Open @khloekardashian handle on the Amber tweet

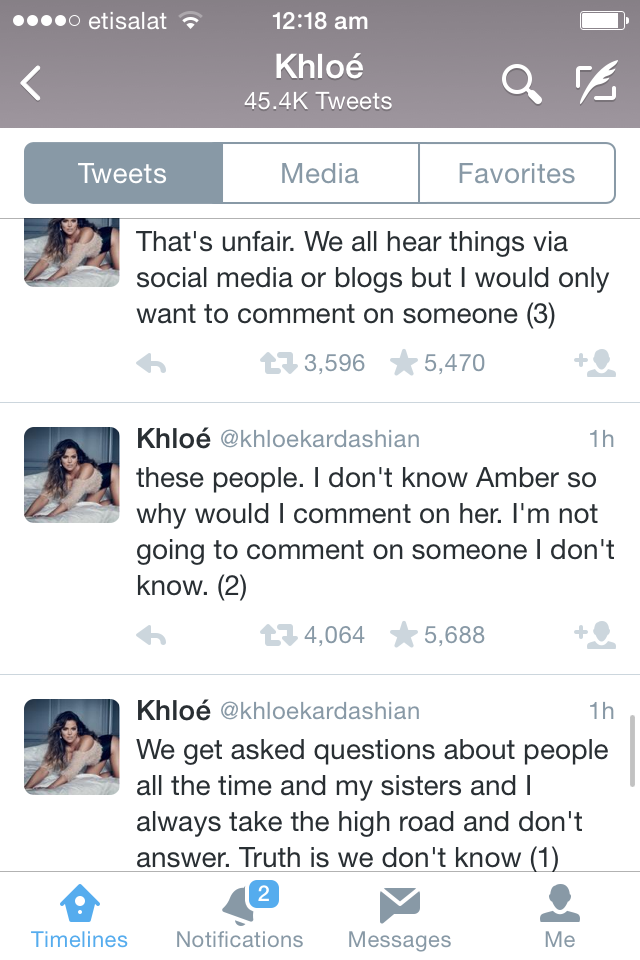pyautogui.click(x=319, y=439)
